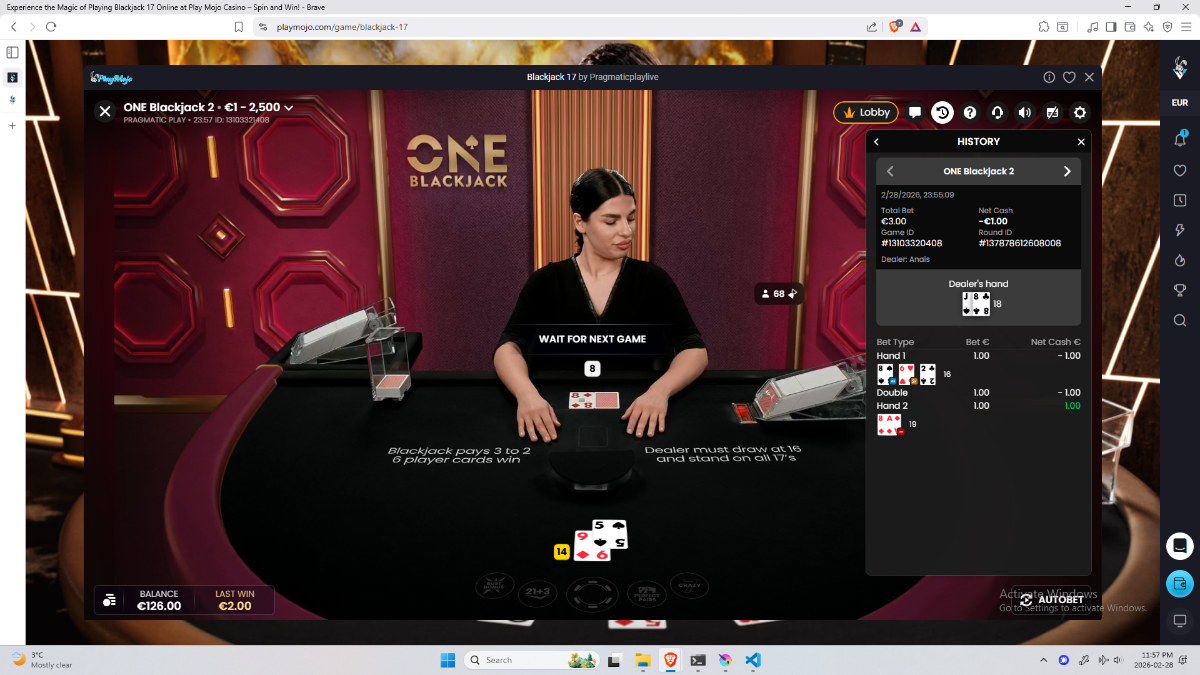Open the trophy icon in right sidebar

1180,290
